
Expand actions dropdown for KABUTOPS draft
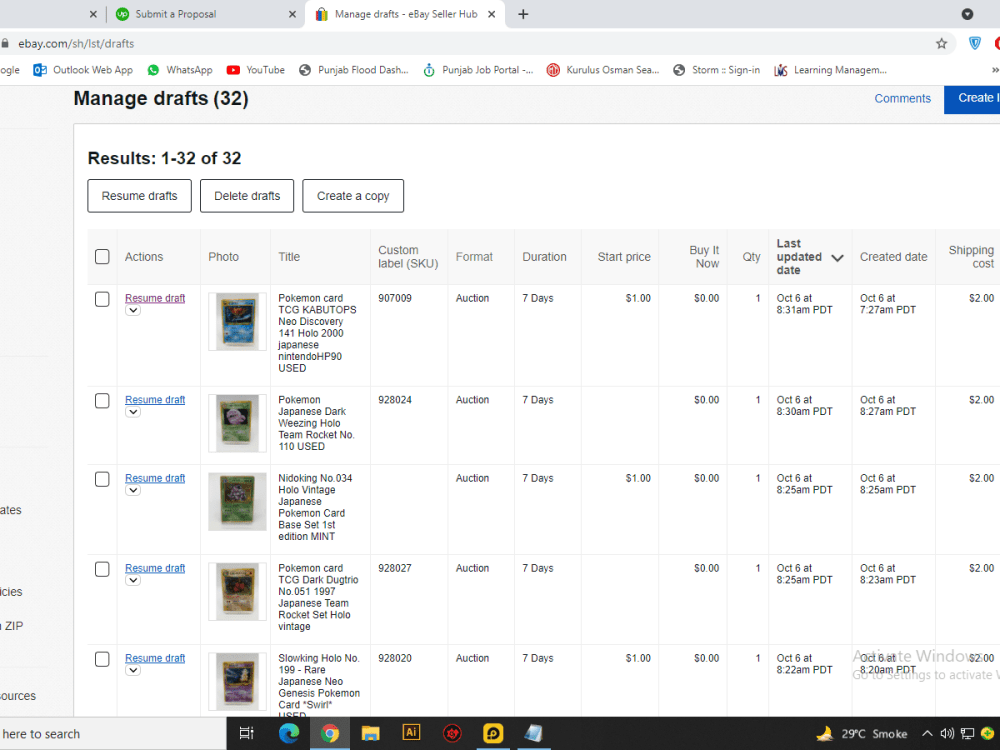pos(133,311)
